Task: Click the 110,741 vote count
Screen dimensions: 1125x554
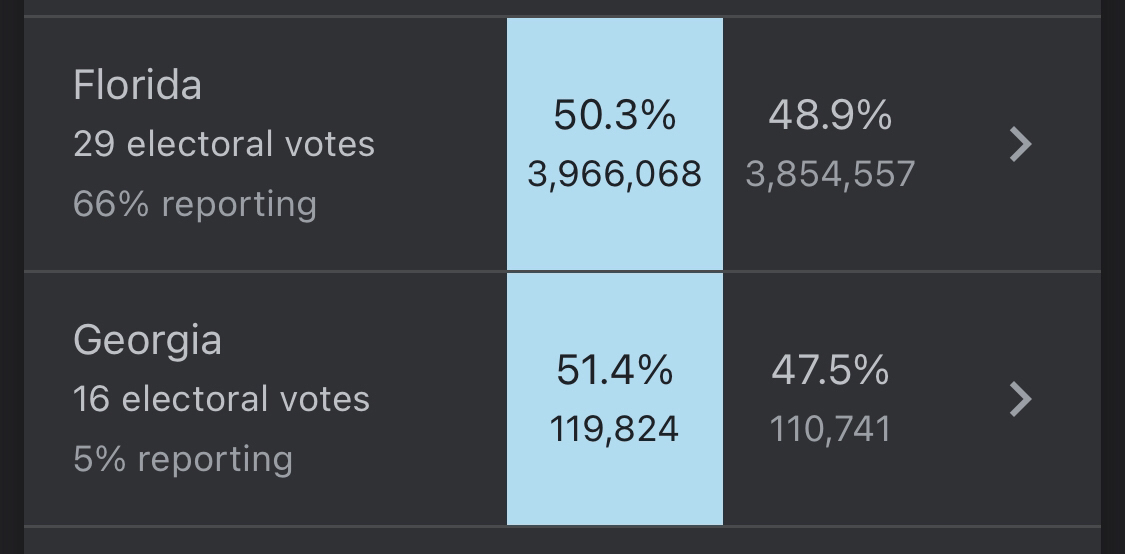Action: [x=830, y=429]
